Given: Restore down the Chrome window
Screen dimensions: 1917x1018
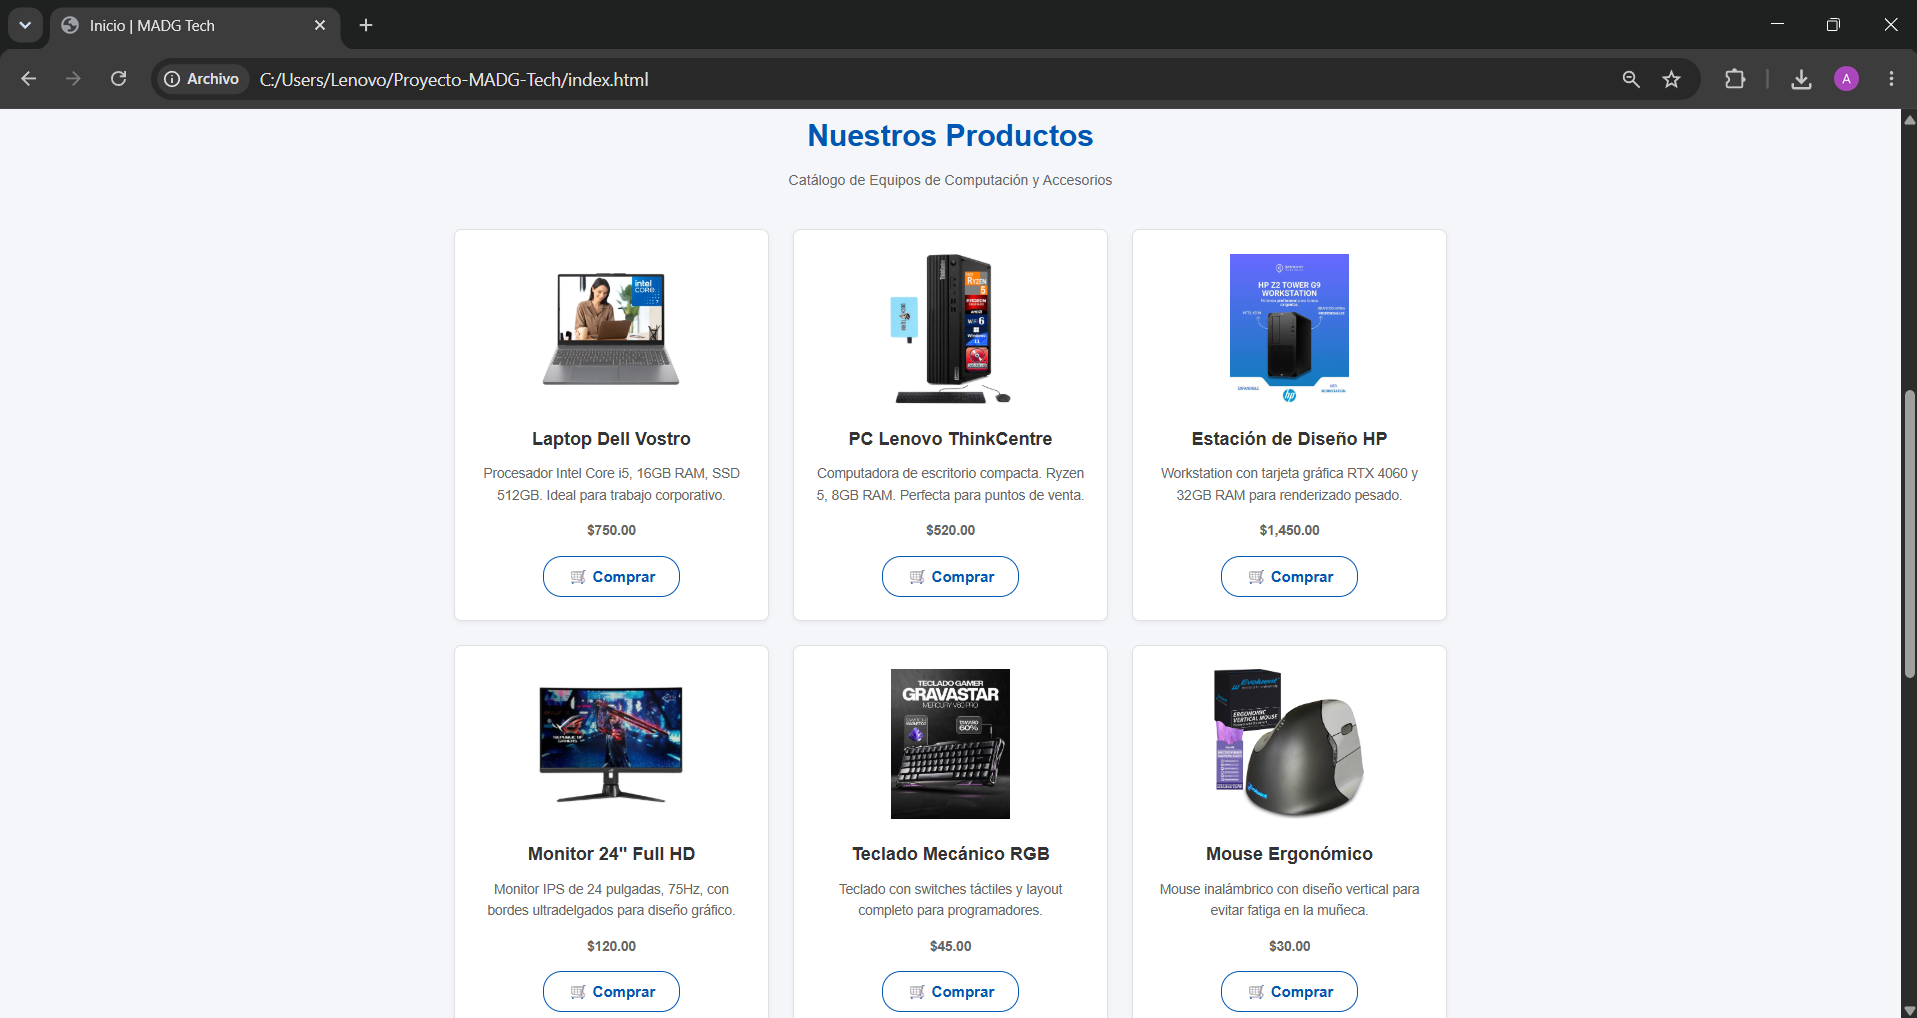Looking at the screenshot, I should tap(1833, 24).
